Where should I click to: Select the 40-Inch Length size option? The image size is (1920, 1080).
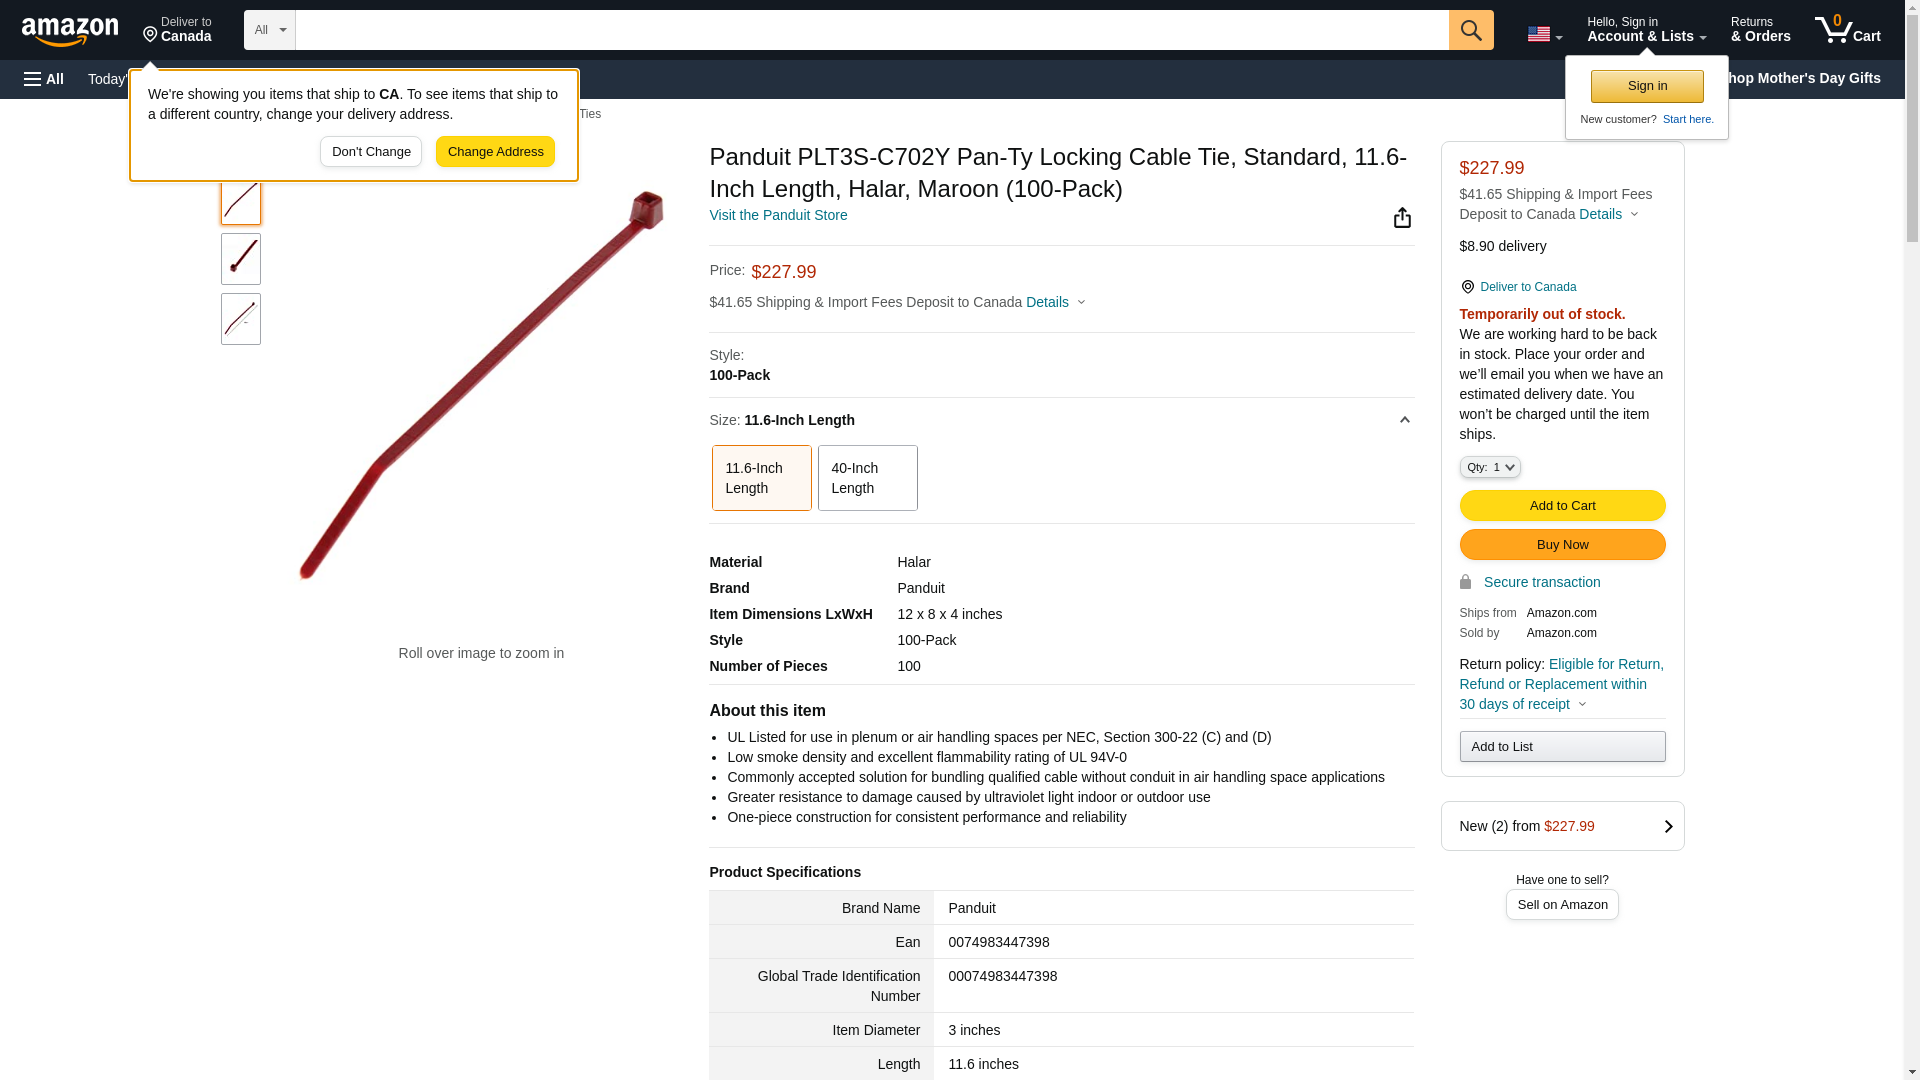click(x=867, y=478)
